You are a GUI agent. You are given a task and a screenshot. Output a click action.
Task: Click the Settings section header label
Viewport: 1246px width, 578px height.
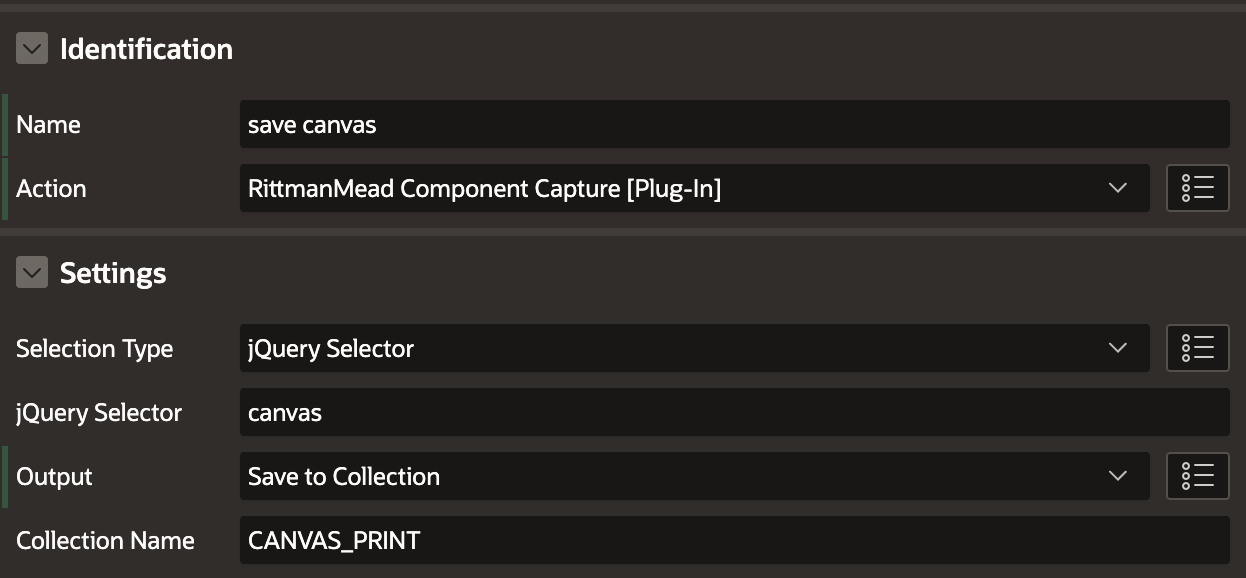pyautogui.click(x=113, y=272)
